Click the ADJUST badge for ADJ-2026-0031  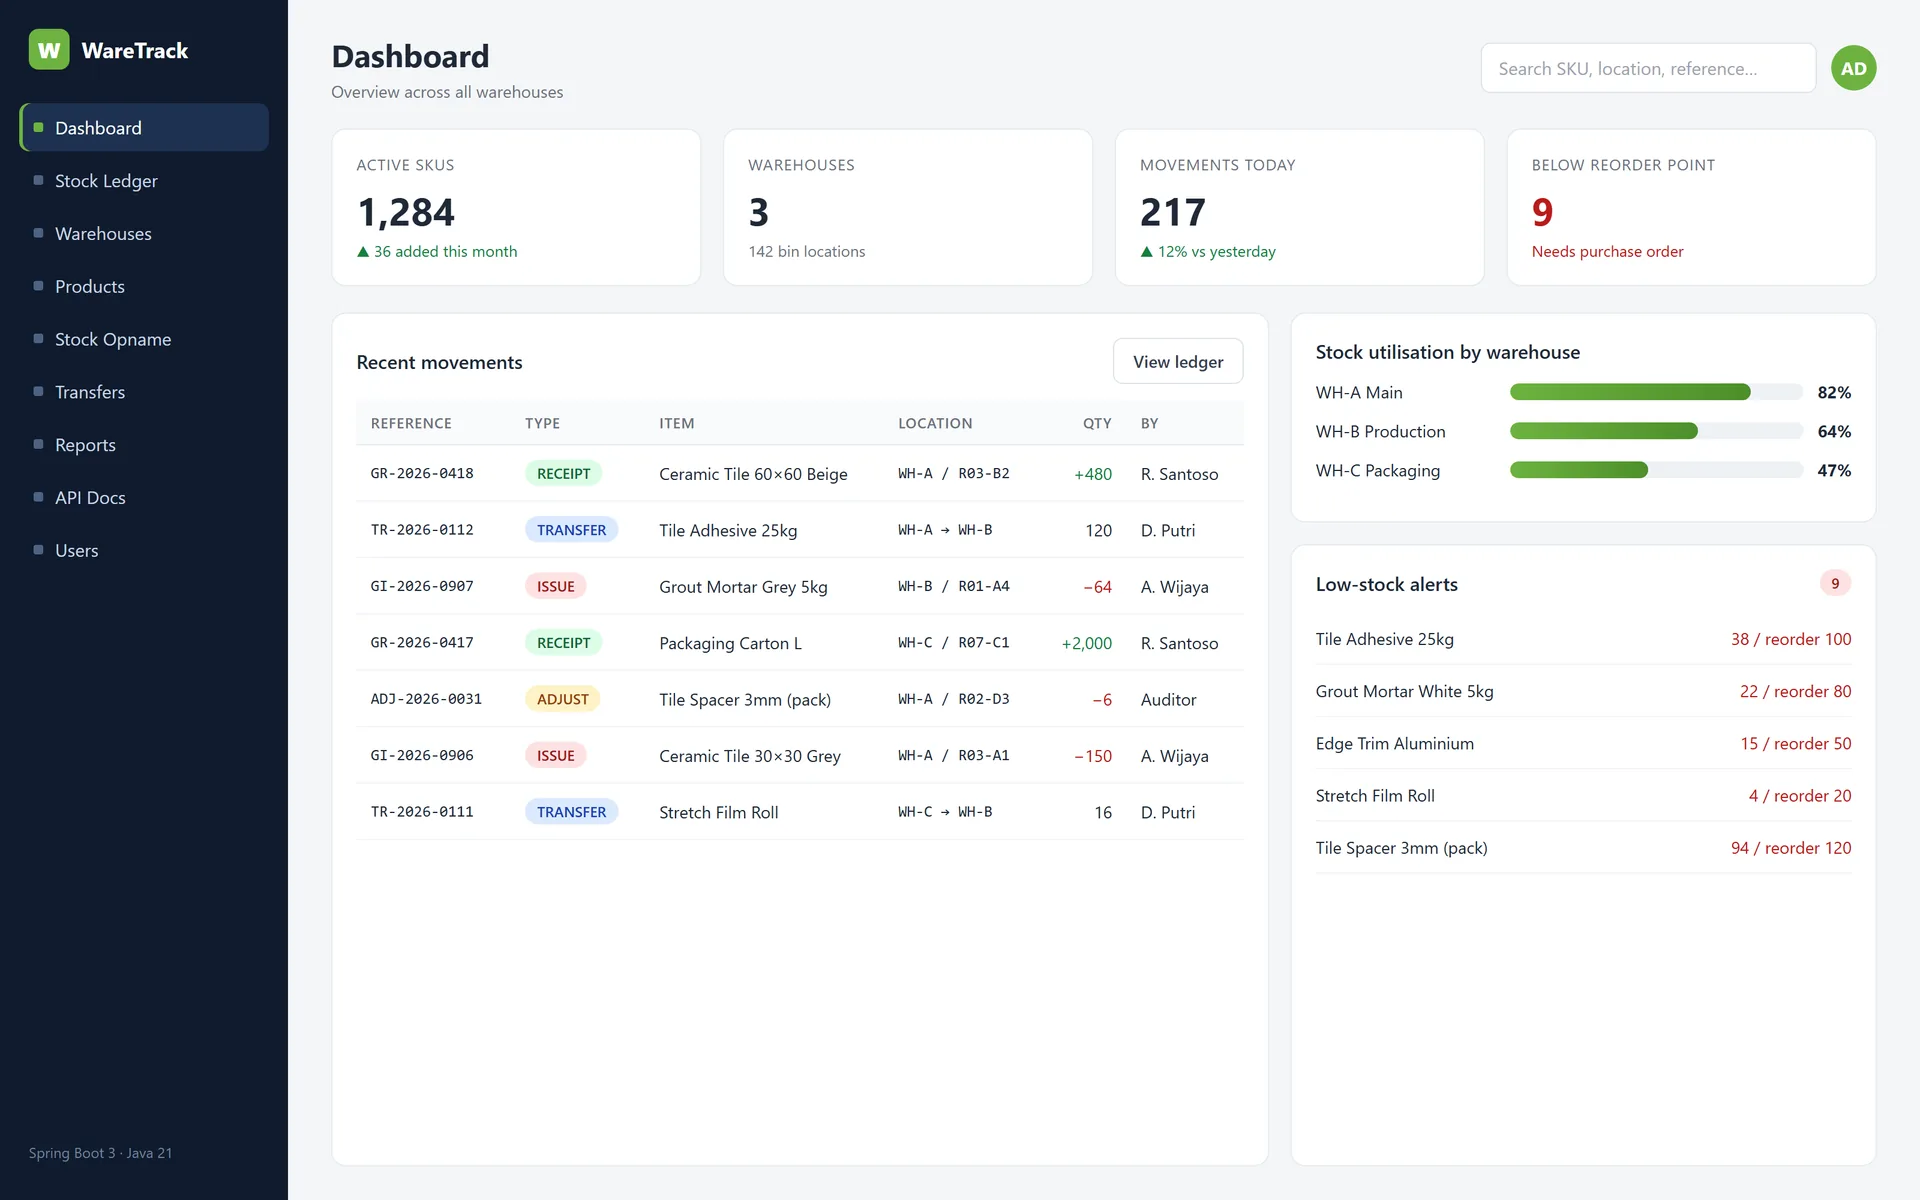pyautogui.click(x=562, y=699)
